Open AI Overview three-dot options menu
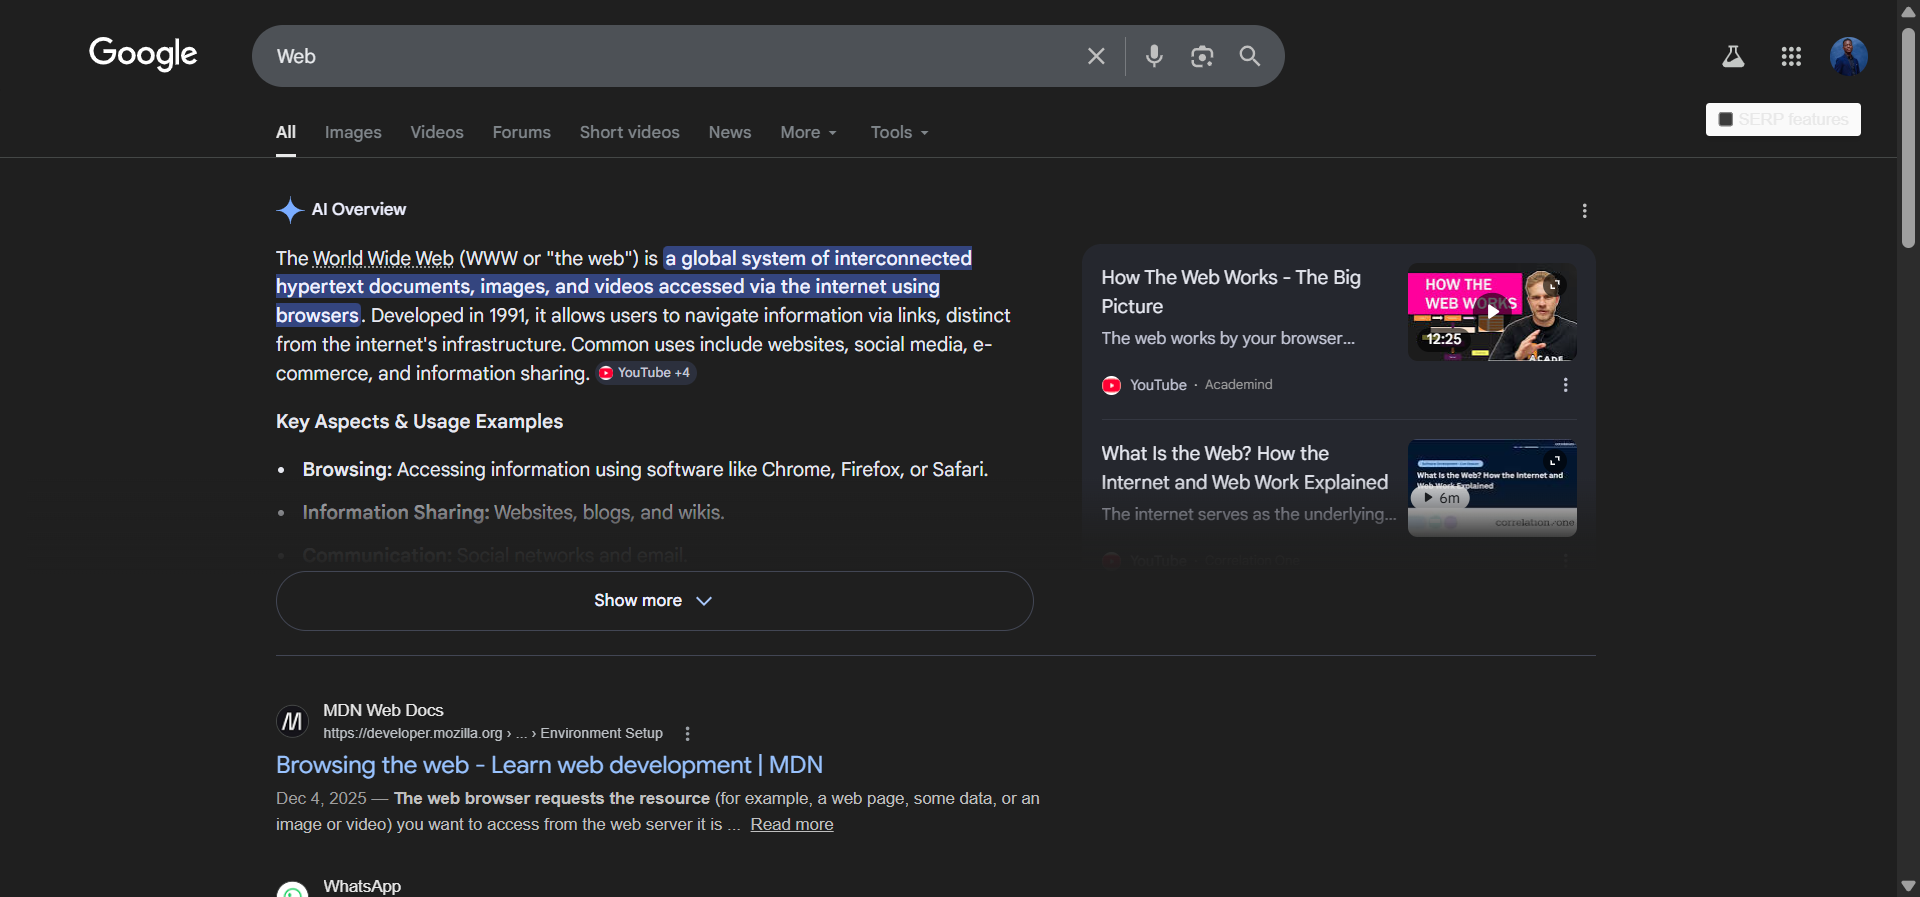Viewport: 1920px width, 897px height. pyautogui.click(x=1584, y=211)
